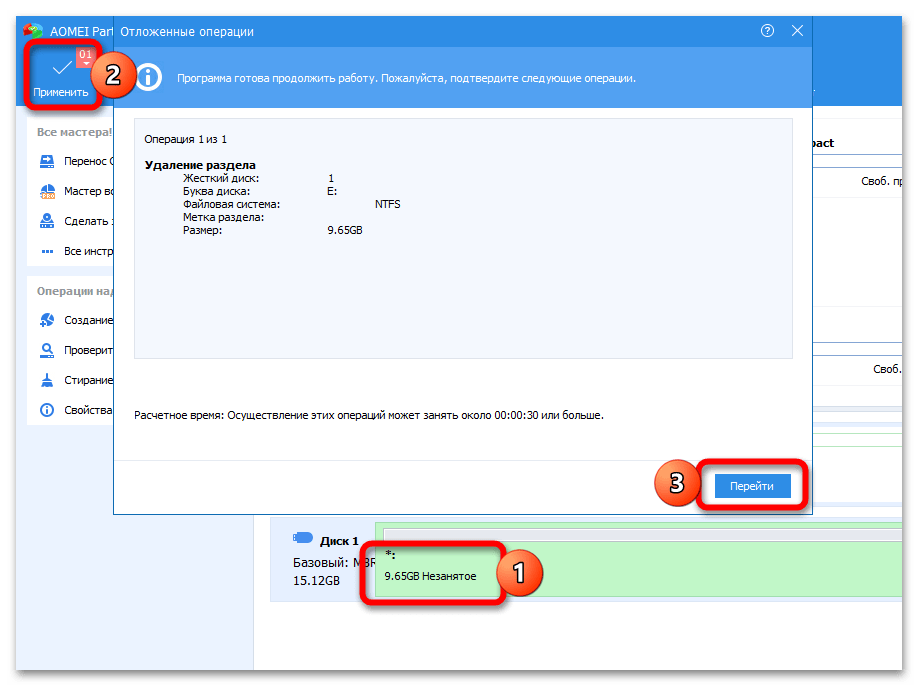
Task: Click the NTFS file system value
Action: 388,204
